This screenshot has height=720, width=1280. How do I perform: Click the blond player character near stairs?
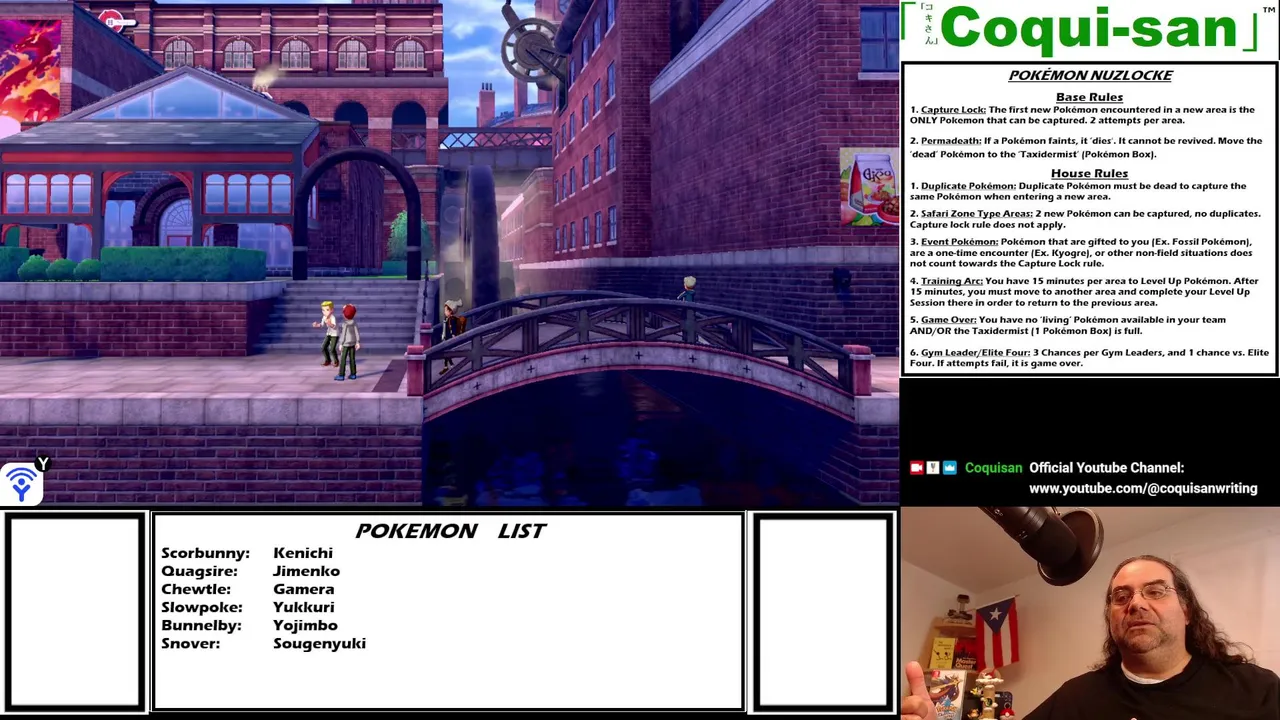pos(328,334)
